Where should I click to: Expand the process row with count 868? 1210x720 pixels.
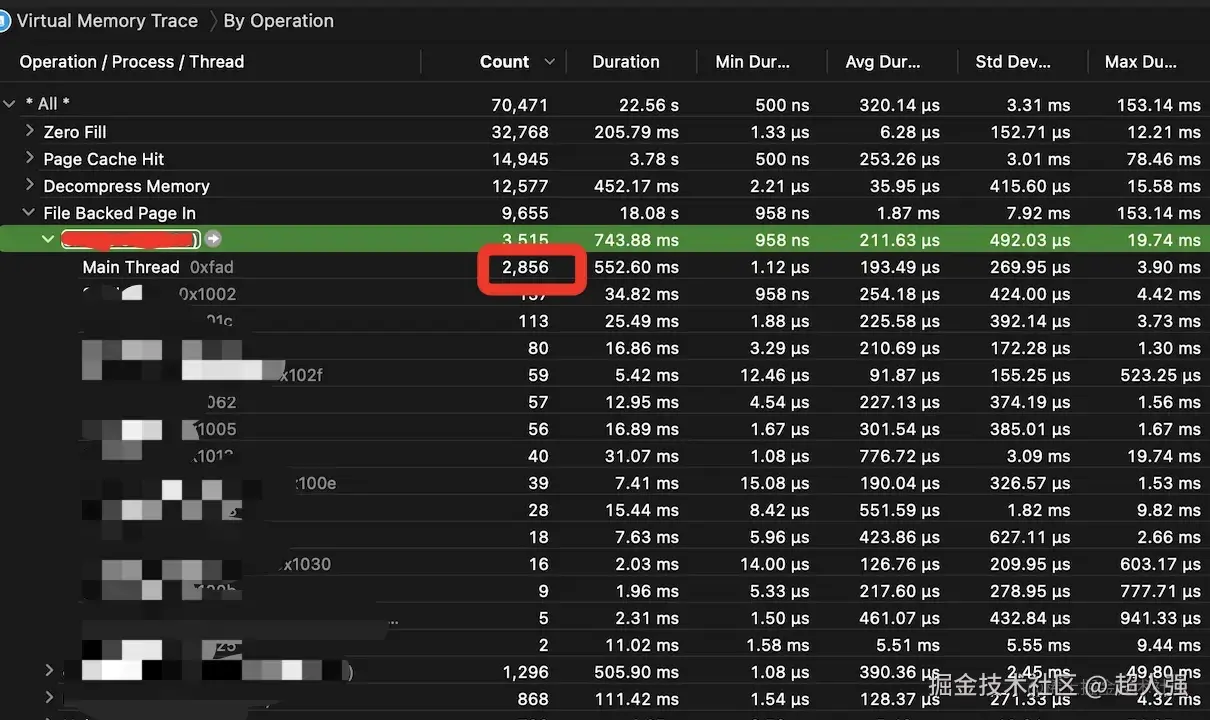(49, 697)
